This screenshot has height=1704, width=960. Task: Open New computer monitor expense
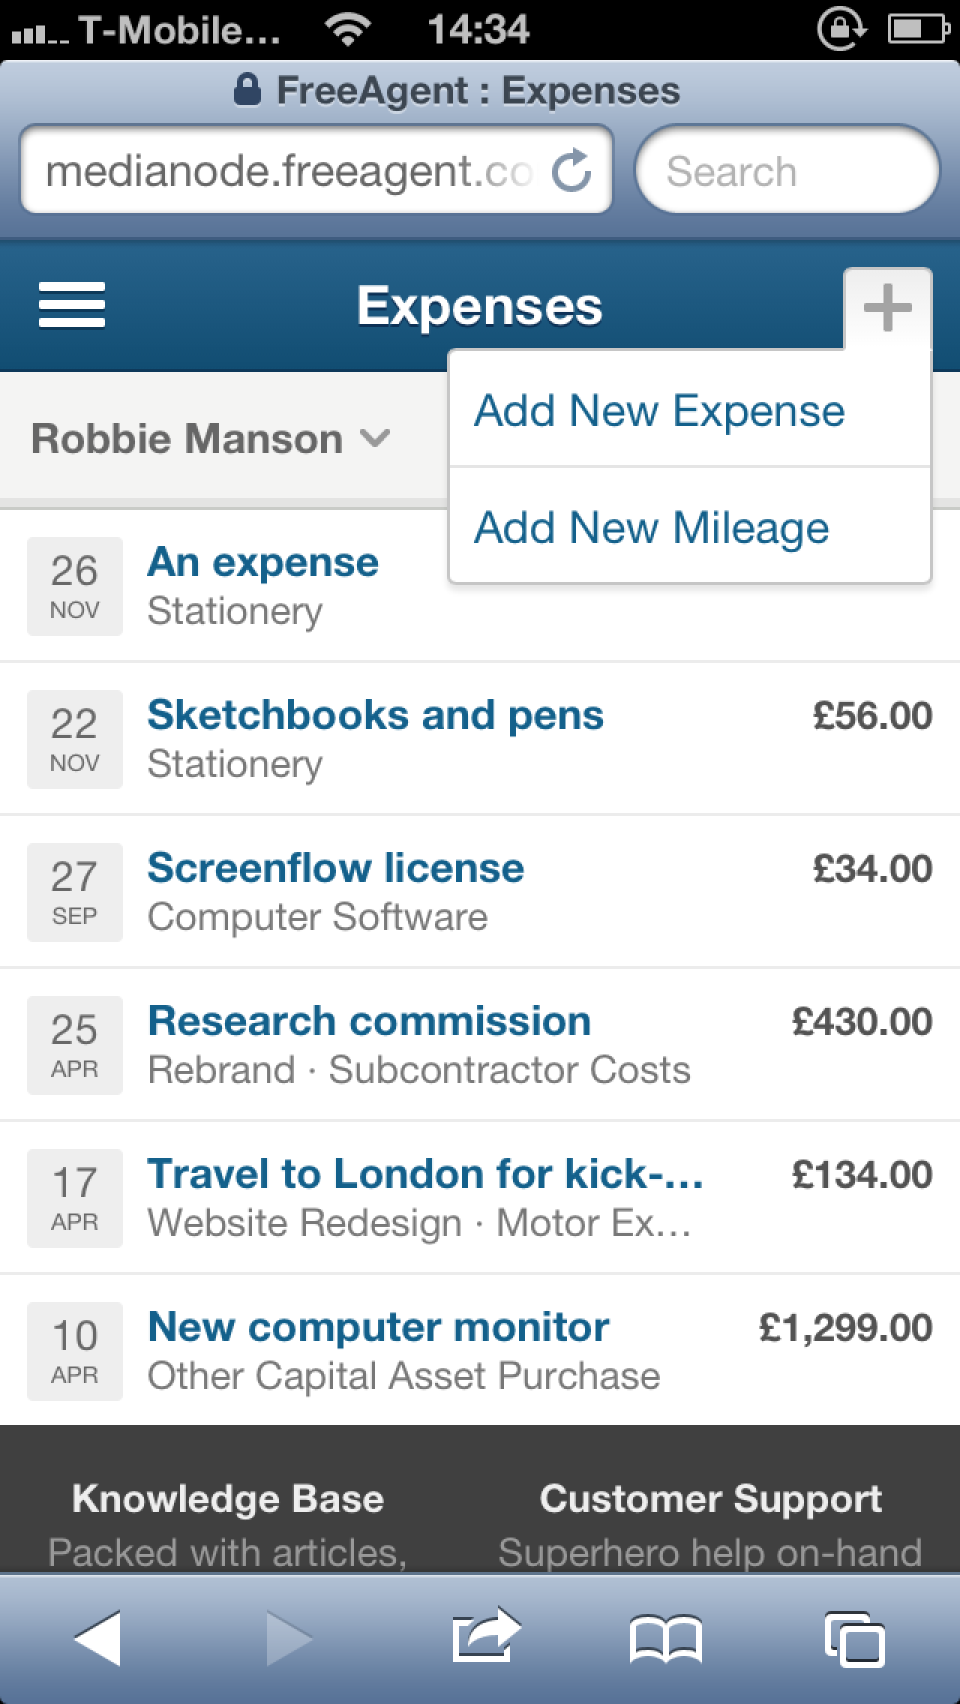(x=480, y=1351)
